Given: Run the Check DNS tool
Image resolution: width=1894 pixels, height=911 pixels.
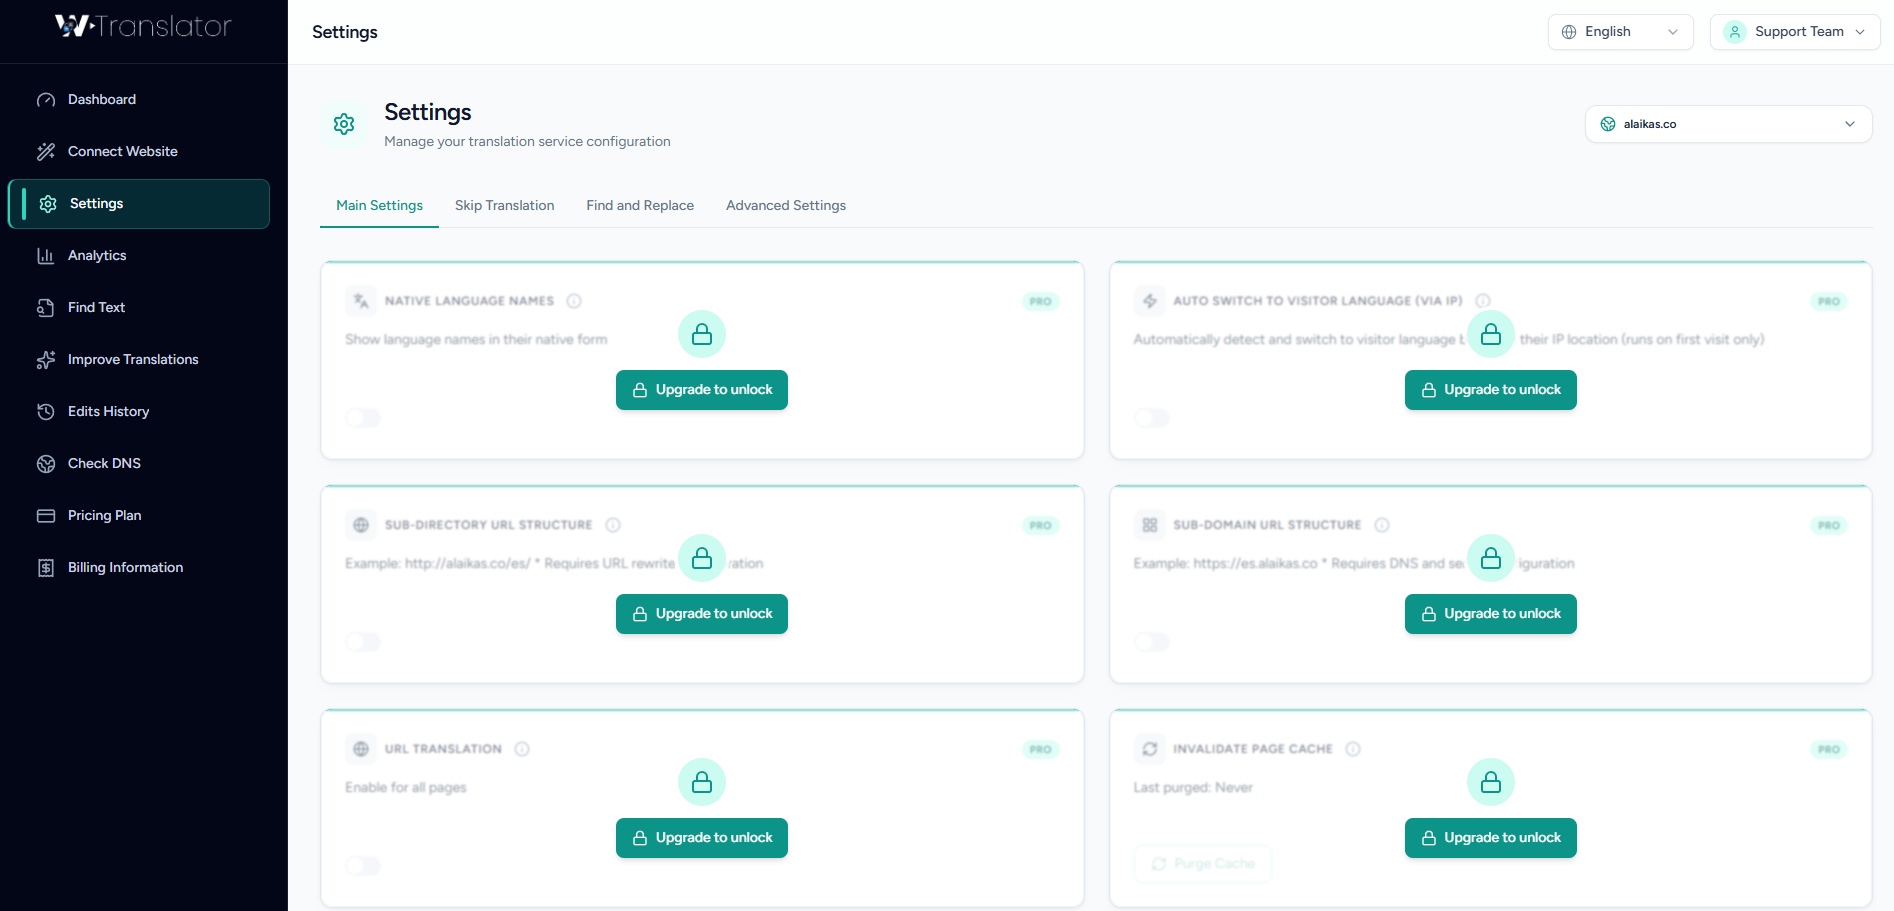Looking at the screenshot, I should pyautogui.click(x=103, y=463).
